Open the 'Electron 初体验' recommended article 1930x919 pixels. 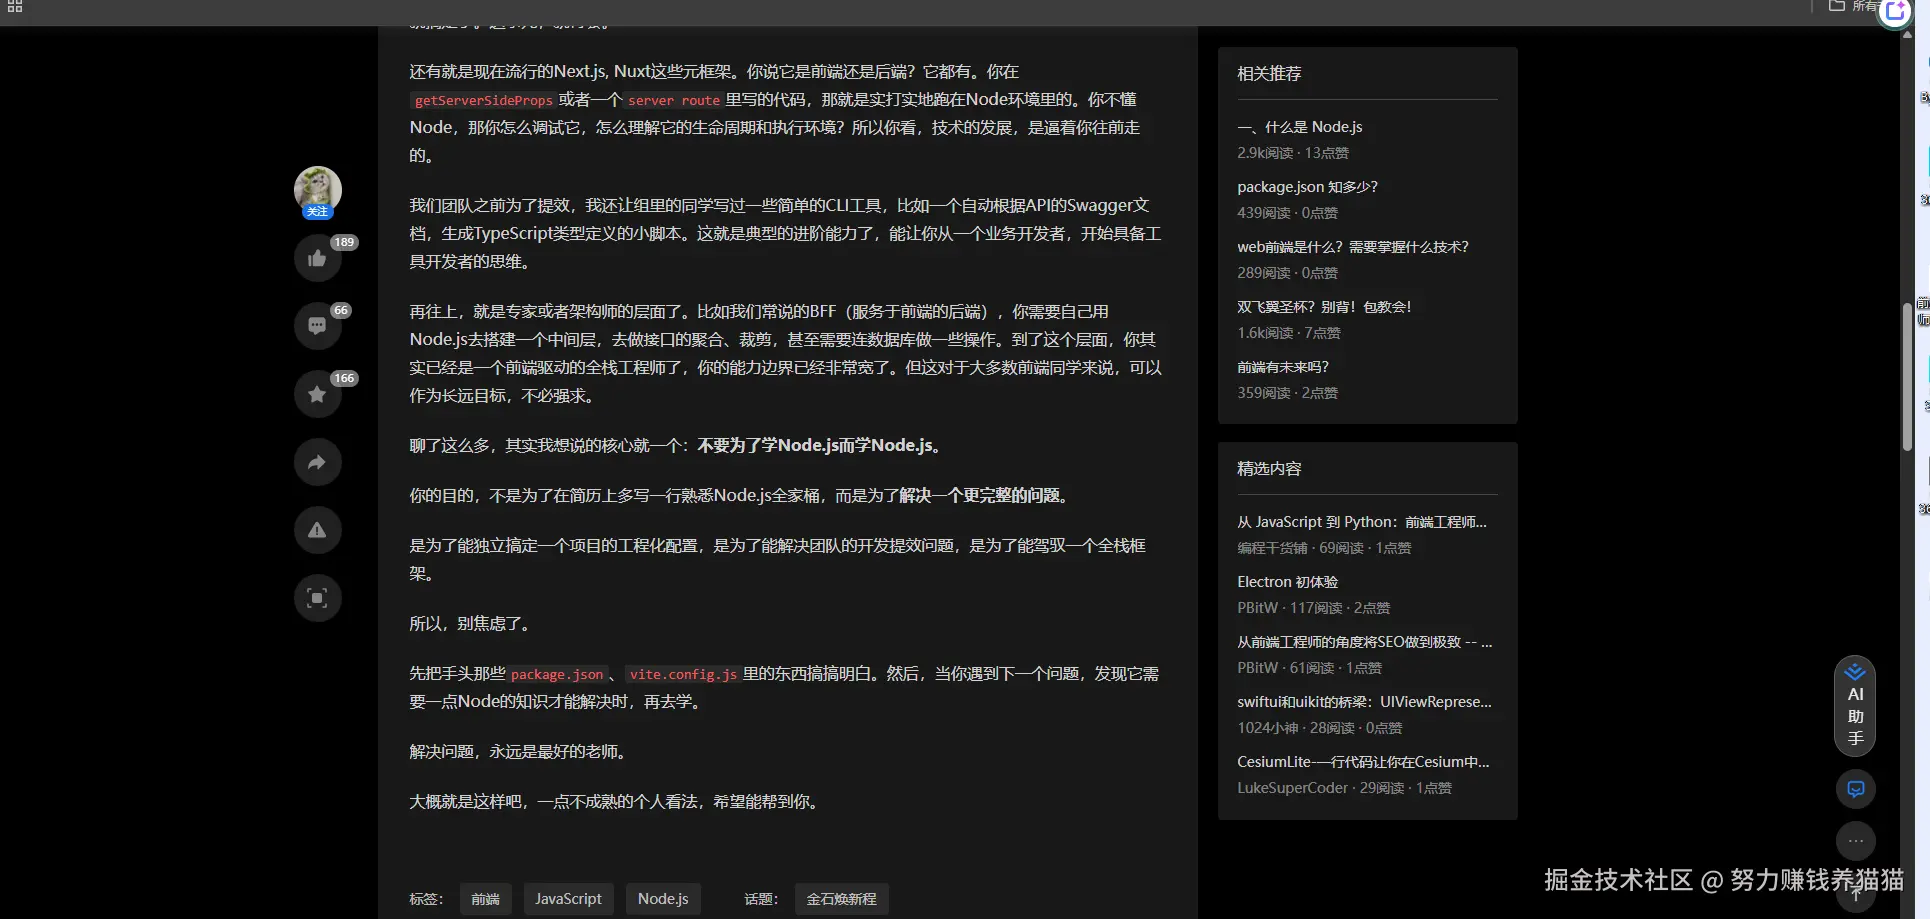tap(1287, 581)
